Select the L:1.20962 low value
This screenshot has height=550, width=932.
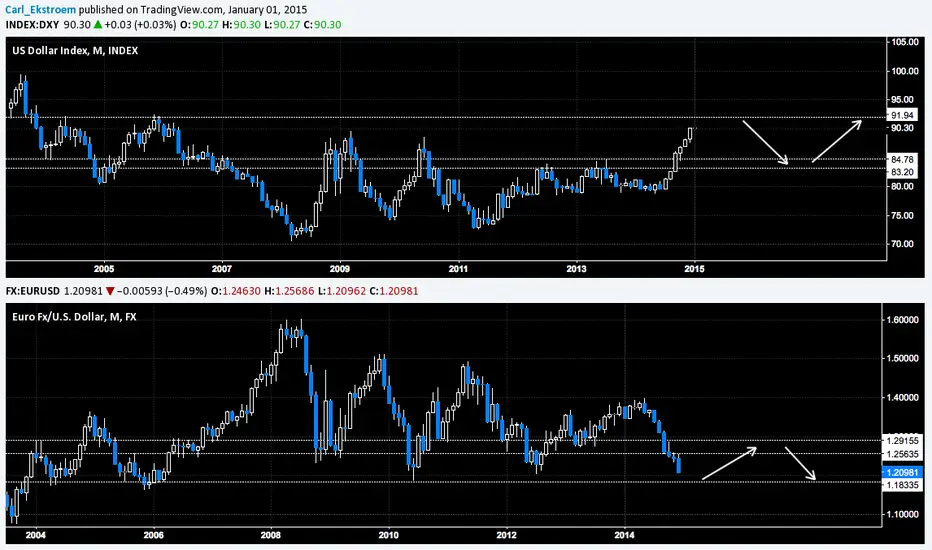[342, 291]
